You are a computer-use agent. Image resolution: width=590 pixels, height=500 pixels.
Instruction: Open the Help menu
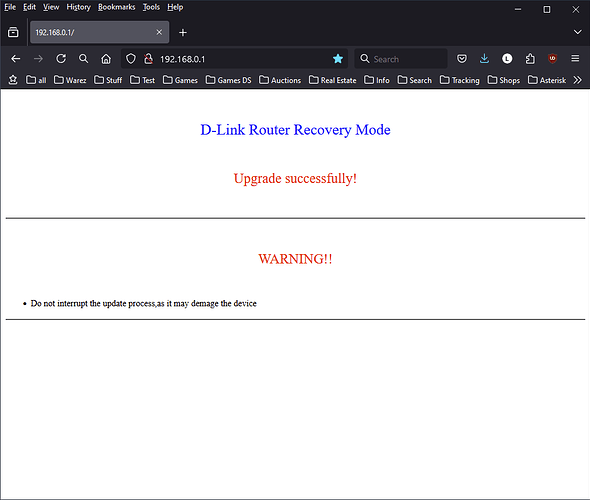point(175,7)
